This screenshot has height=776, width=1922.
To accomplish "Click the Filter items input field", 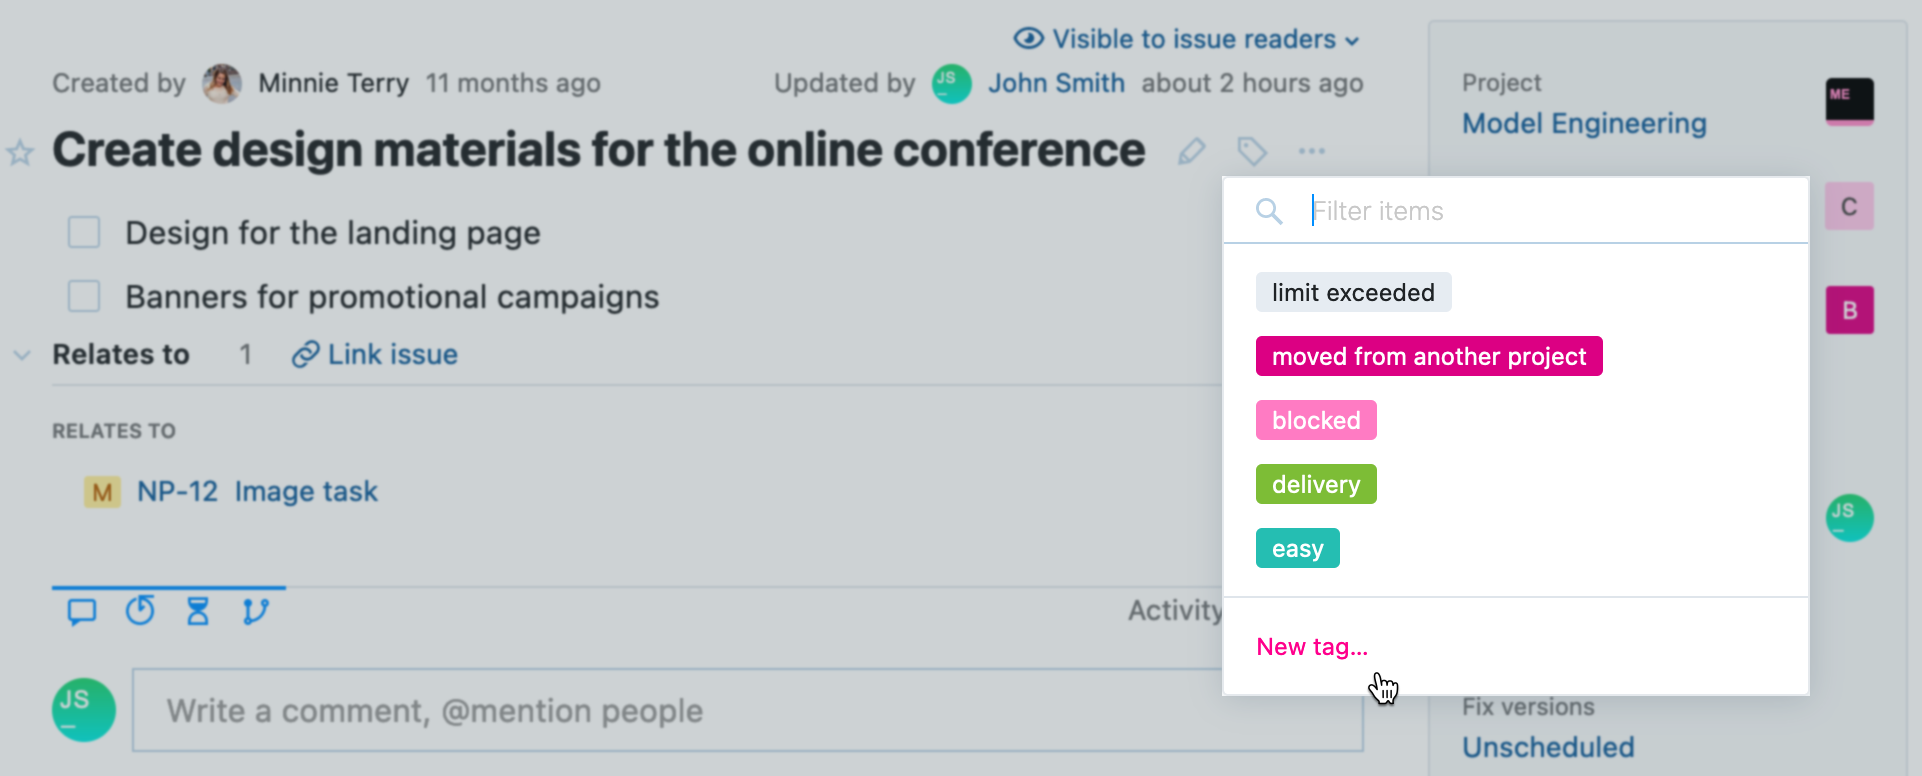I will (1500, 211).
